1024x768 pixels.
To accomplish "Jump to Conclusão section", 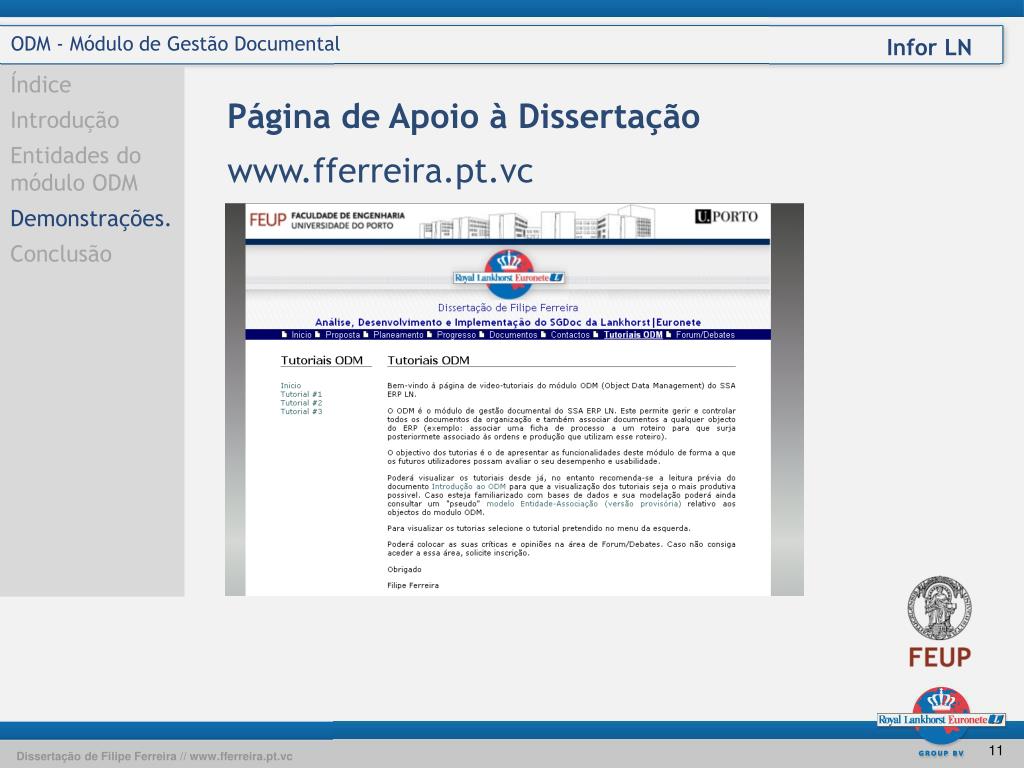I will click(61, 253).
